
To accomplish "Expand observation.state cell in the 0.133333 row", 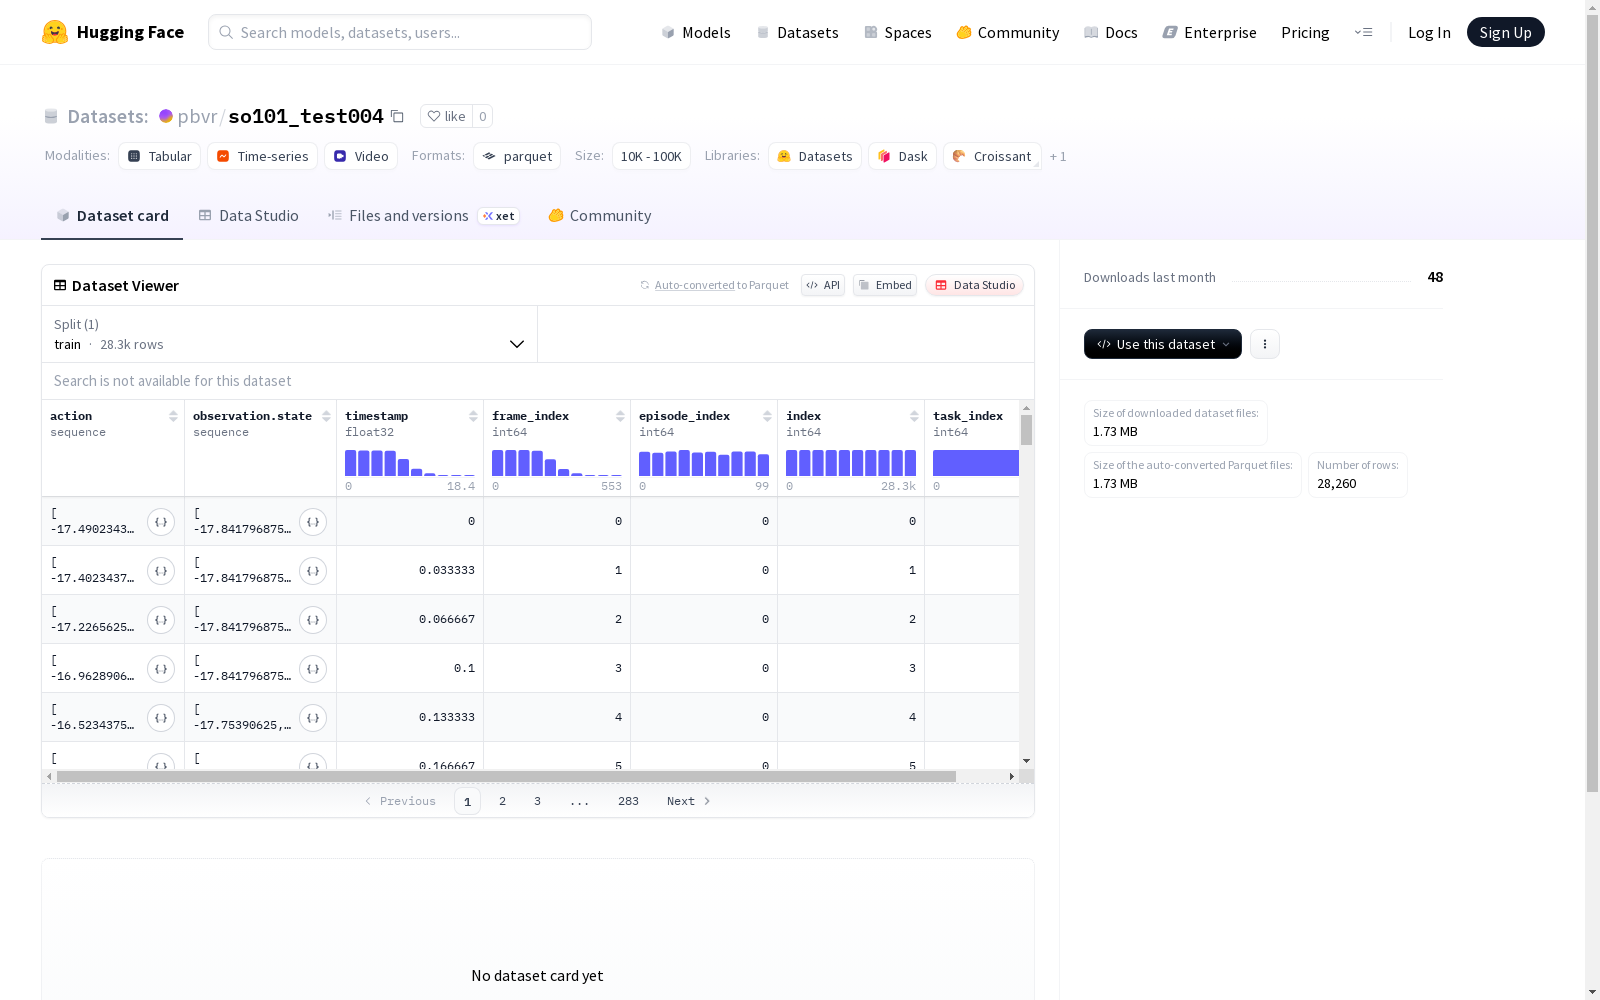I will pos(313,718).
